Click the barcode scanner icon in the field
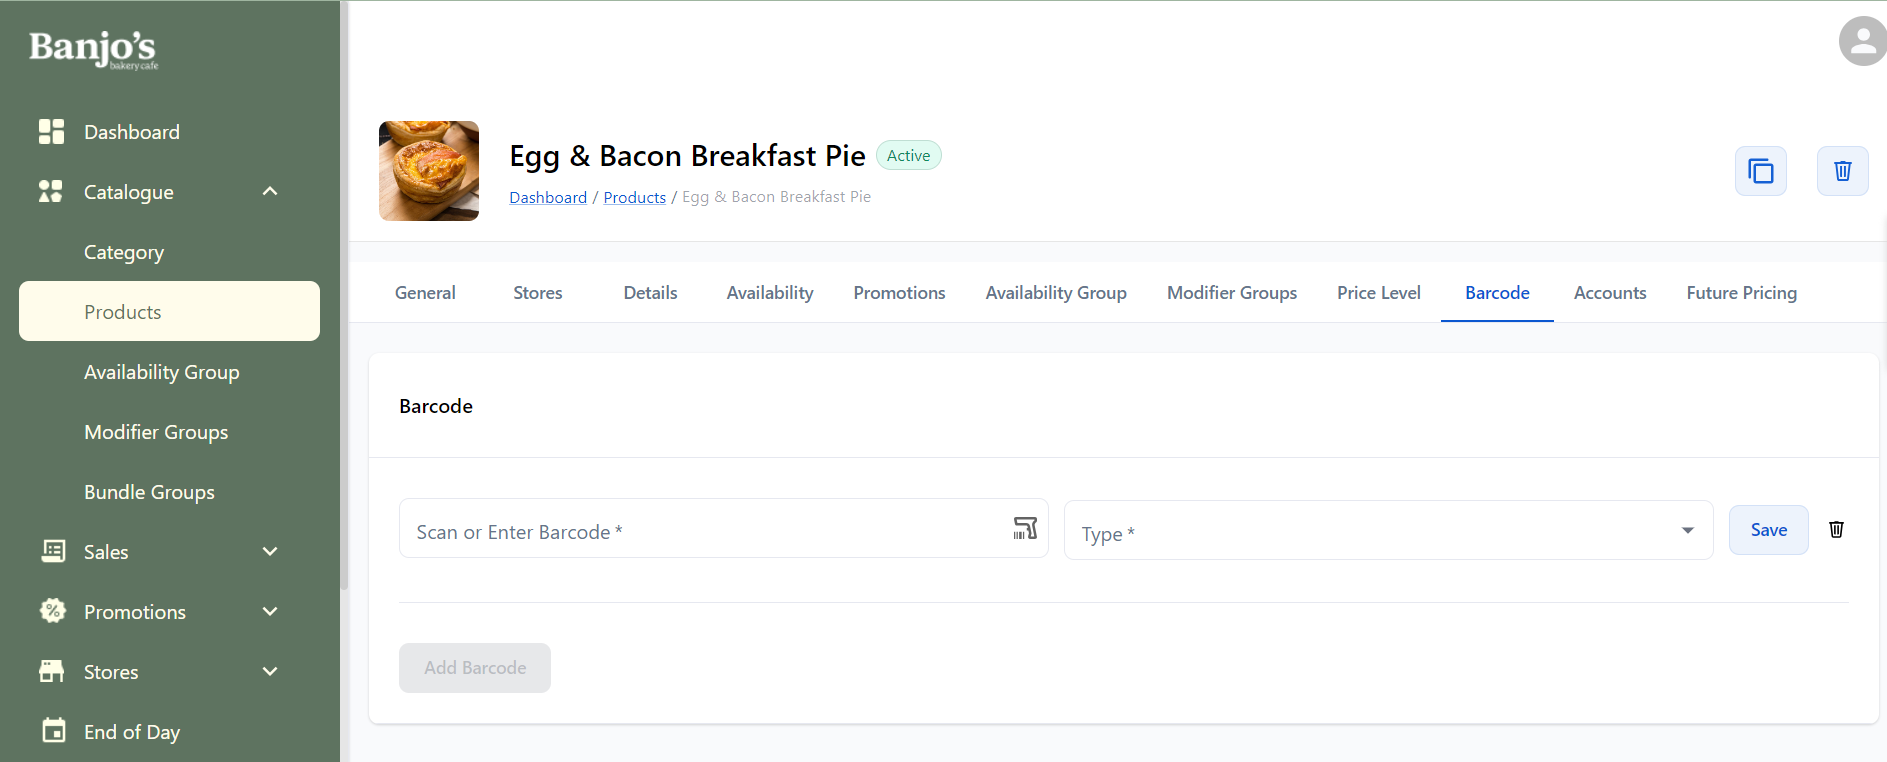The image size is (1887, 762). (1025, 528)
